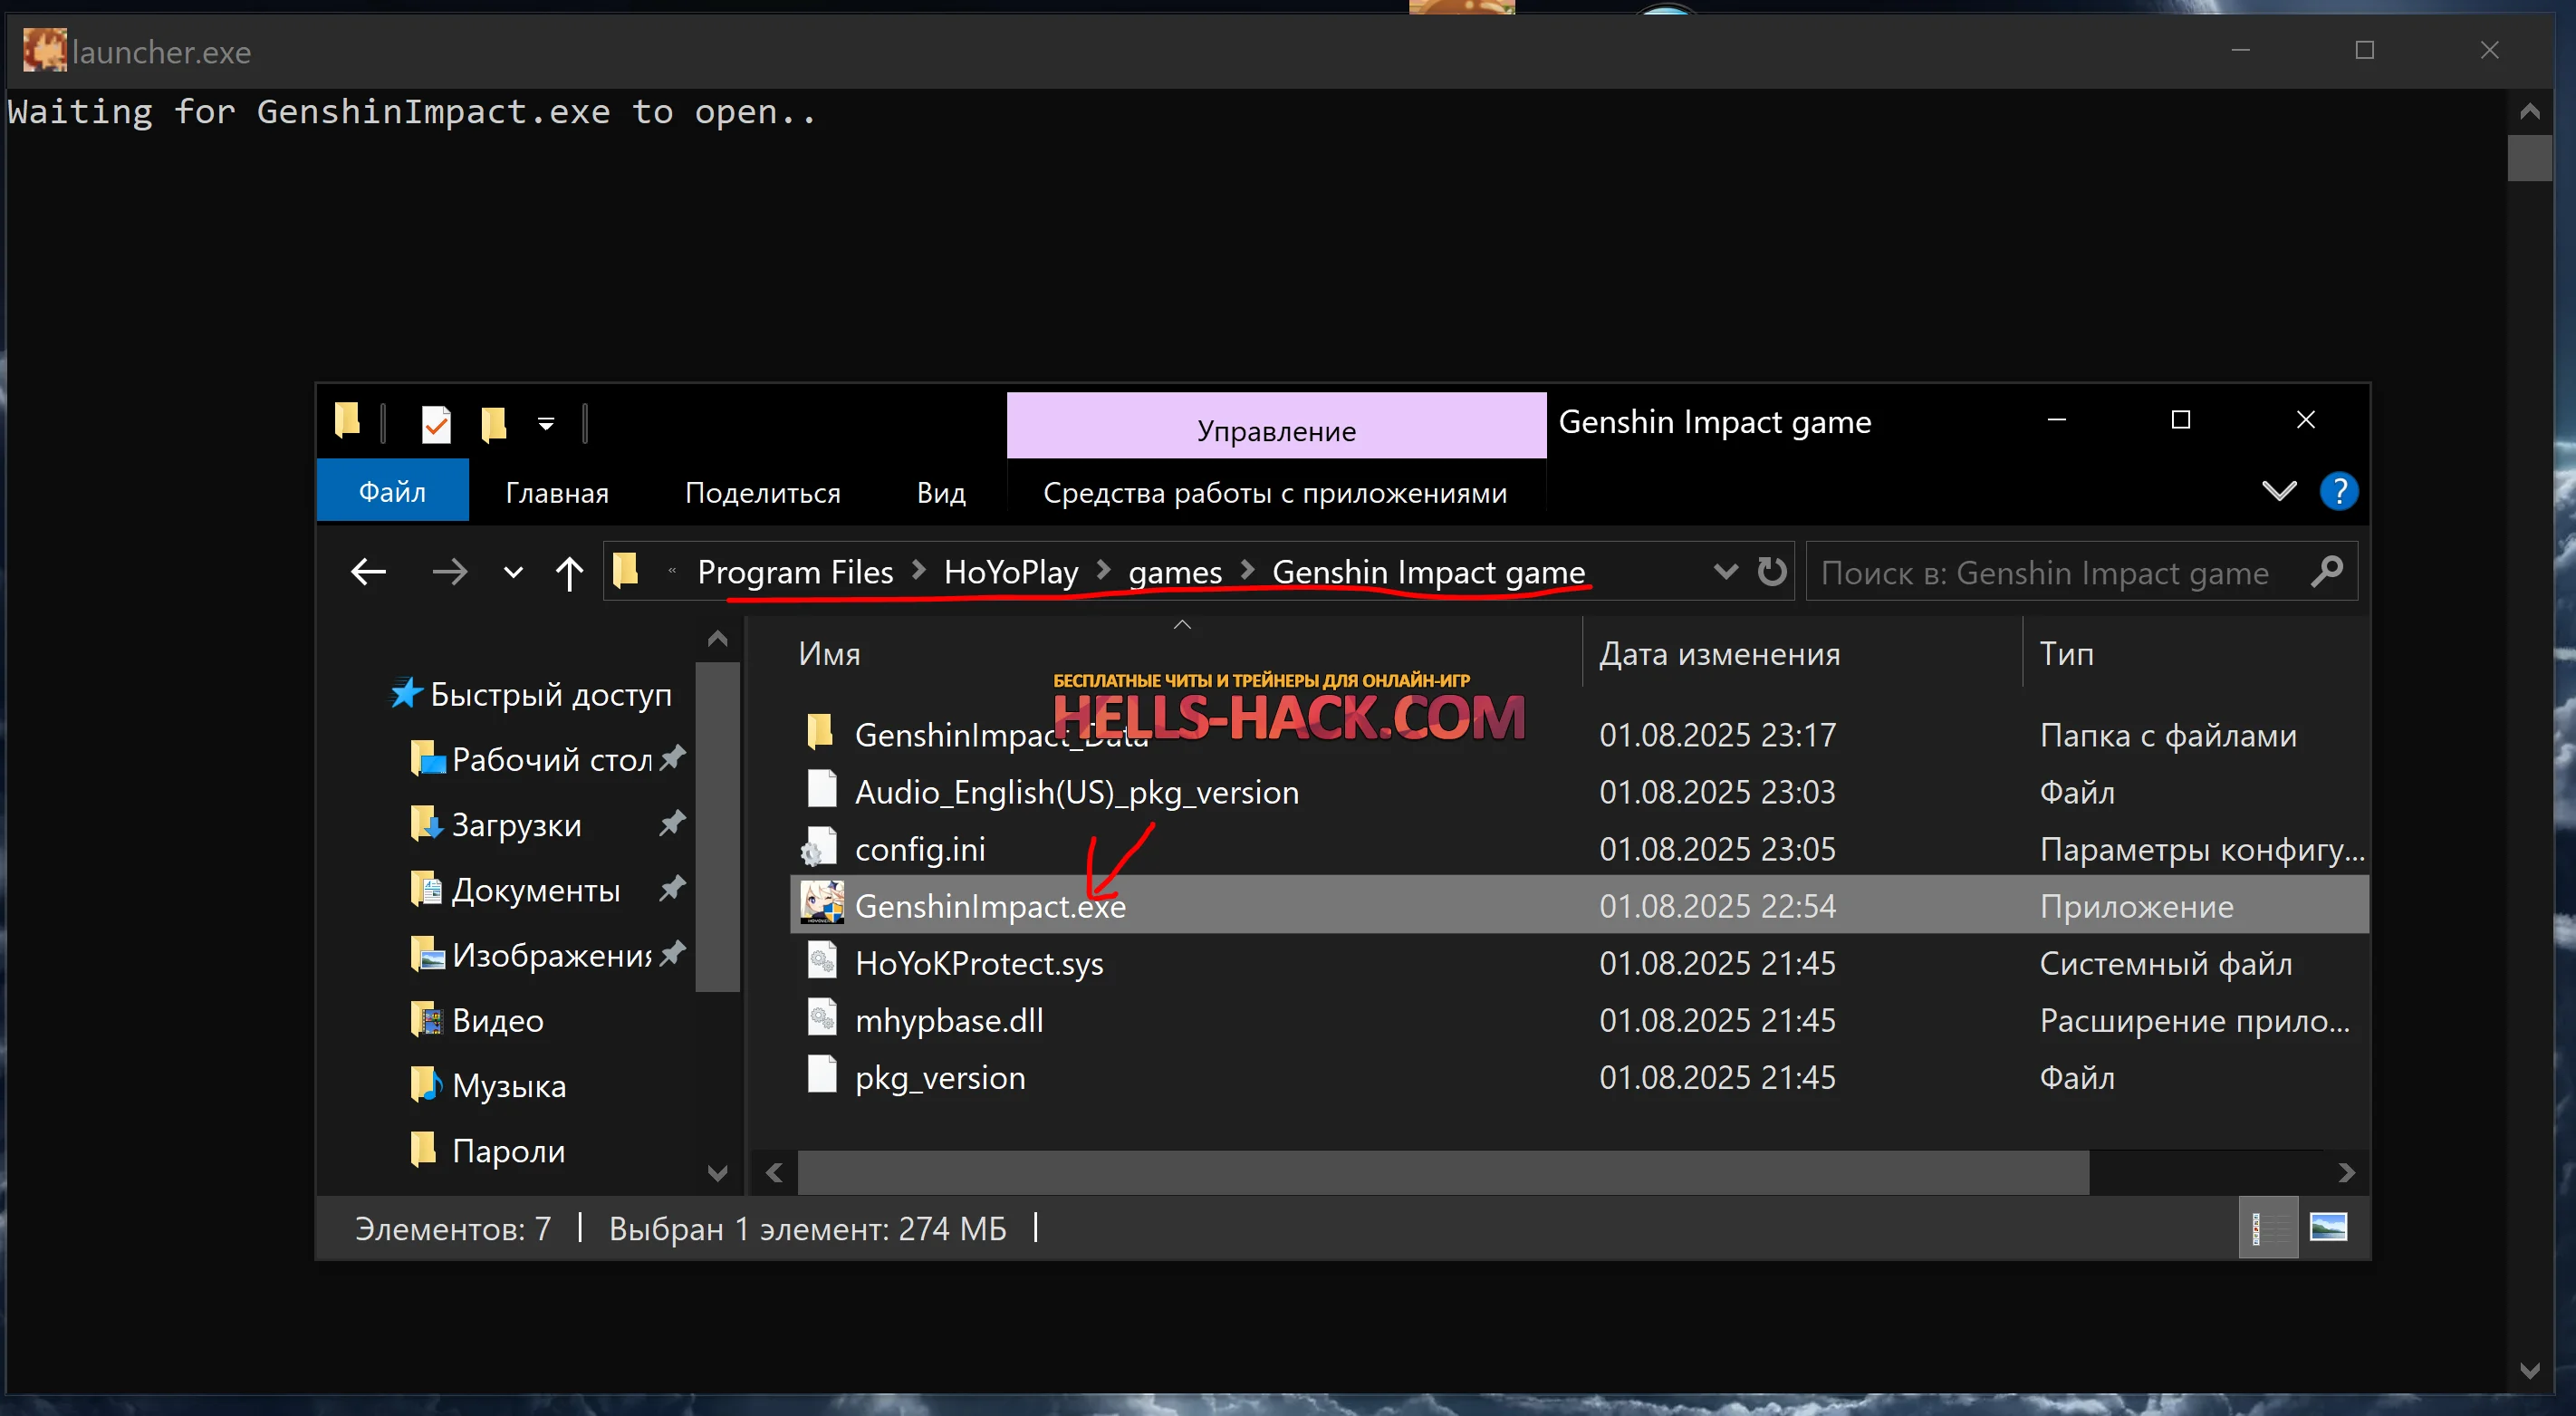Select Средства работы с приложениями tab
This screenshot has height=1416, width=2576.
click(x=1275, y=492)
